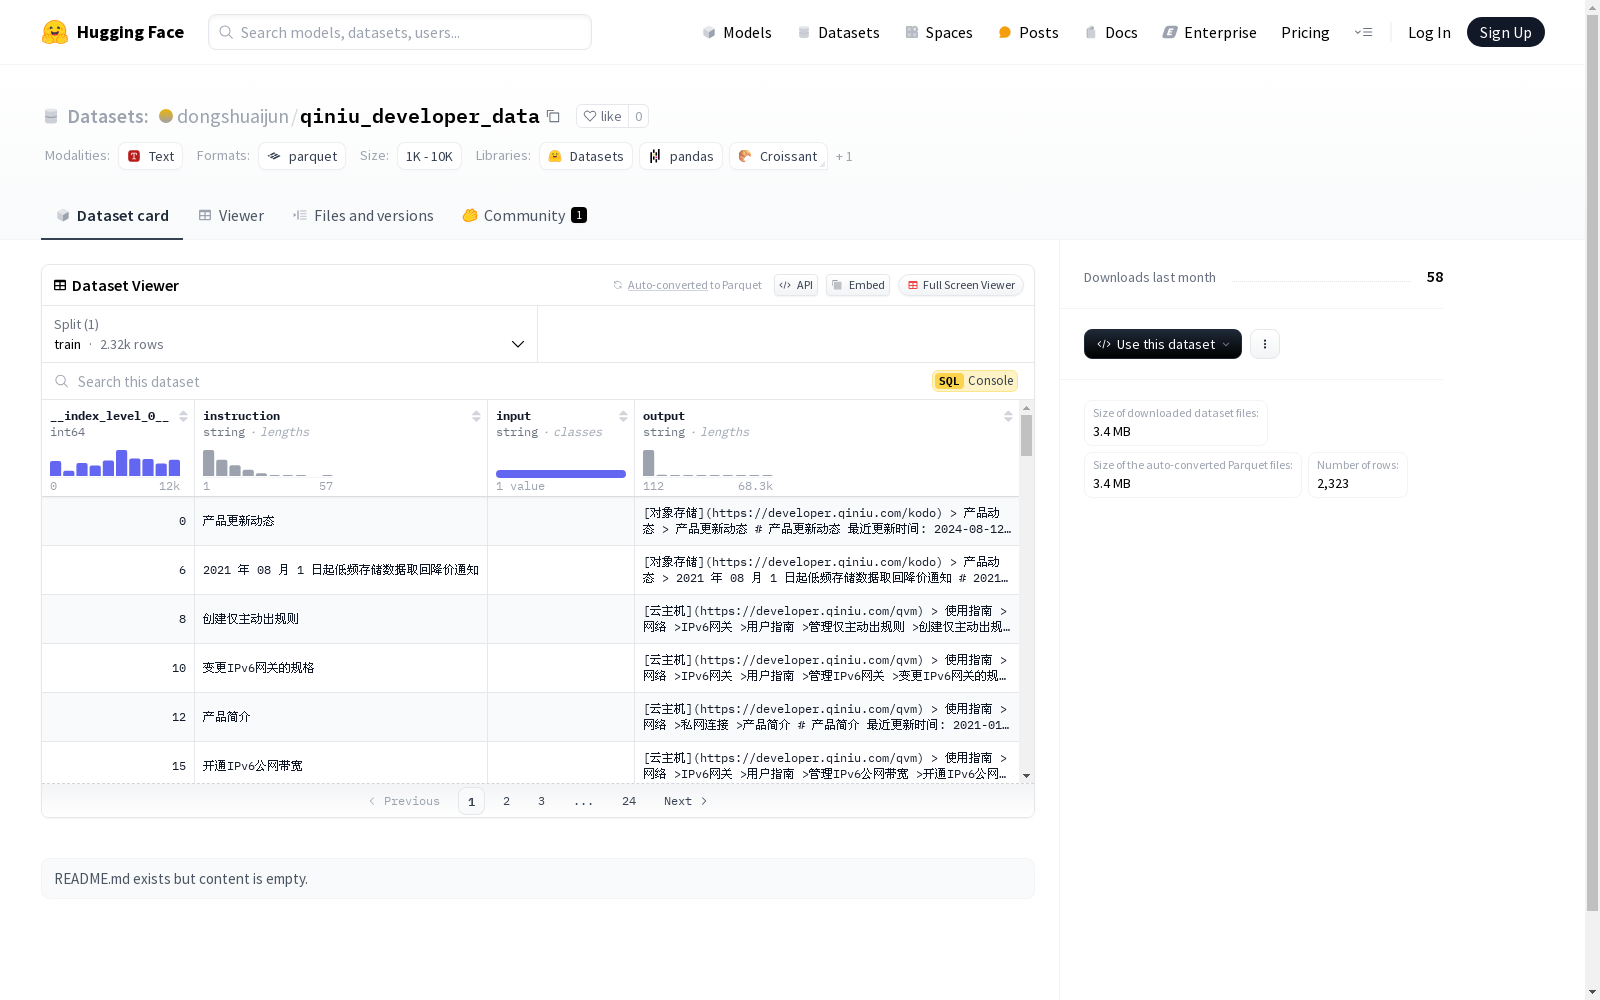Switch to the Viewer tab
The height and width of the screenshot is (1000, 1600).
(231, 216)
